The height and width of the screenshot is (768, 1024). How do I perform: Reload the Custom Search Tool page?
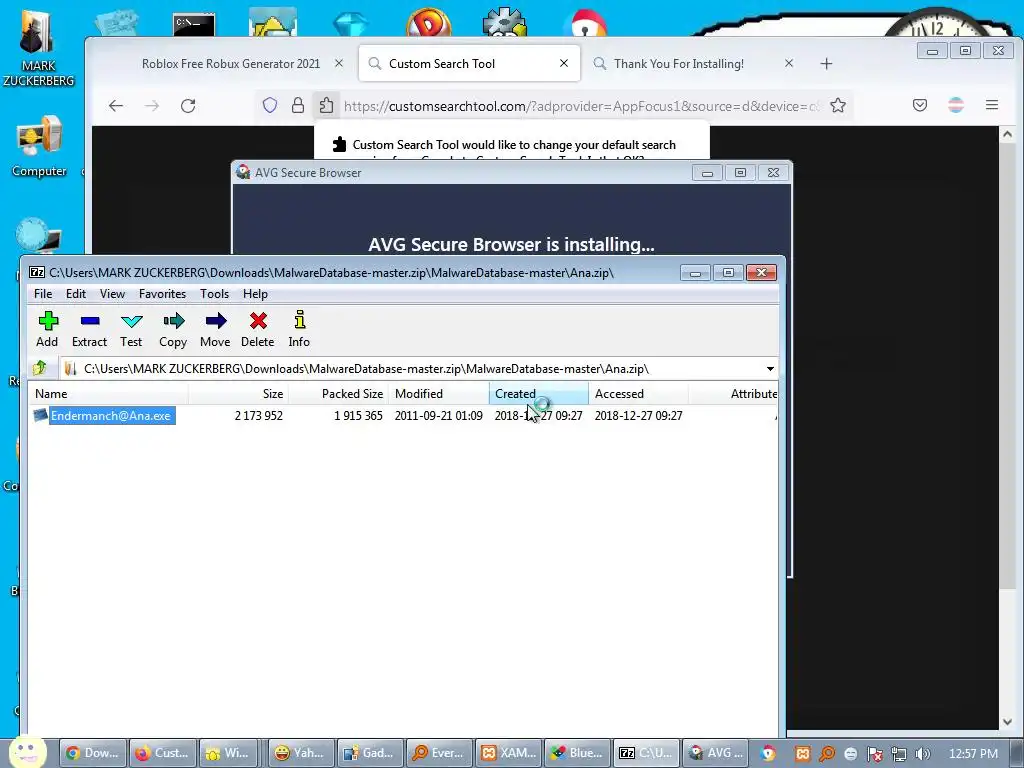coord(188,106)
